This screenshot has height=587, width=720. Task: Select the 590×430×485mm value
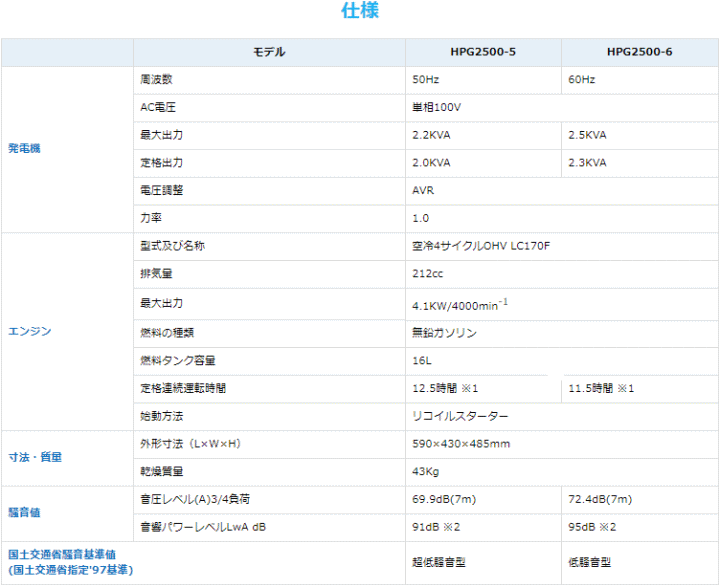click(x=461, y=444)
